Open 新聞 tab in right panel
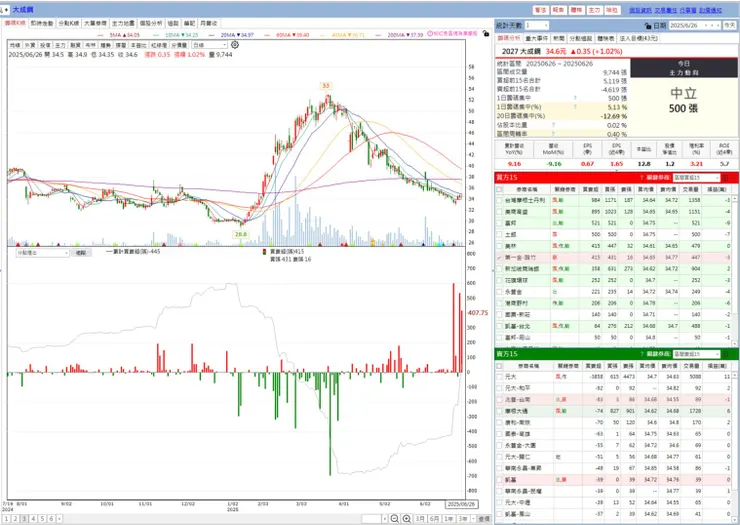The image size is (740, 525). pyautogui.click(x=559, y=38)
